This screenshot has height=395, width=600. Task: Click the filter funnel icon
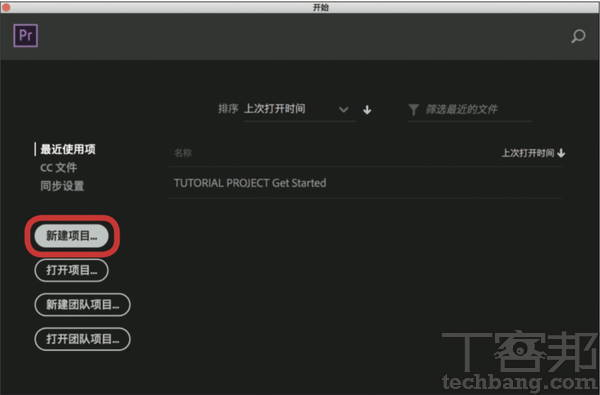[413, 109]
